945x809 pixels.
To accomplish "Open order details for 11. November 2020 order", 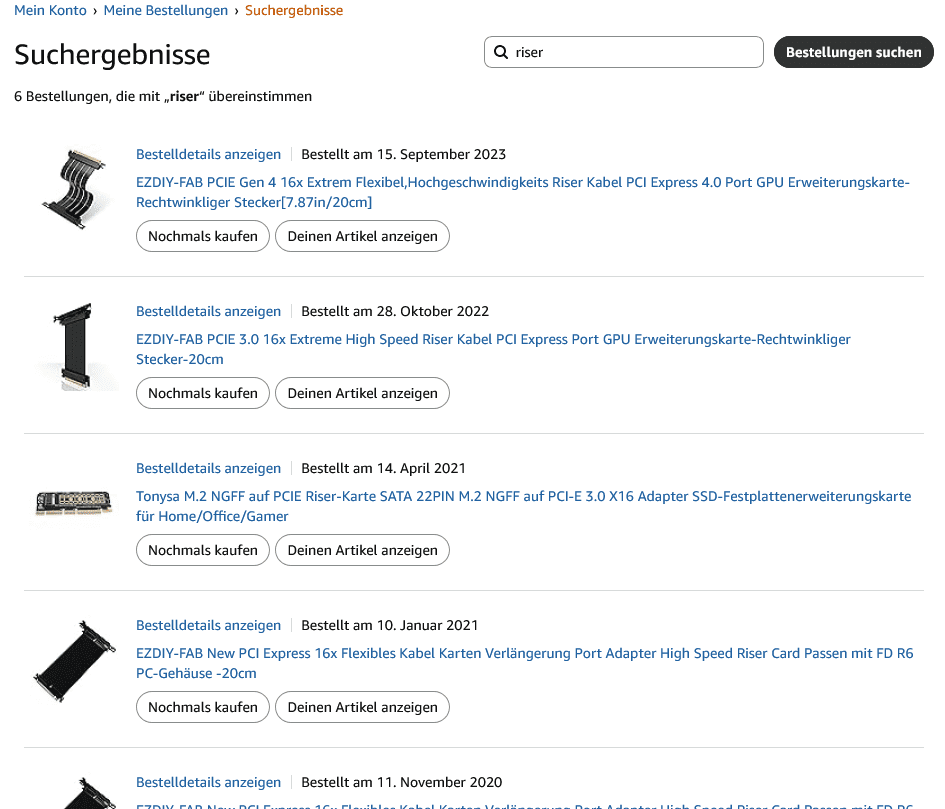I will click(x=208, y=782).
